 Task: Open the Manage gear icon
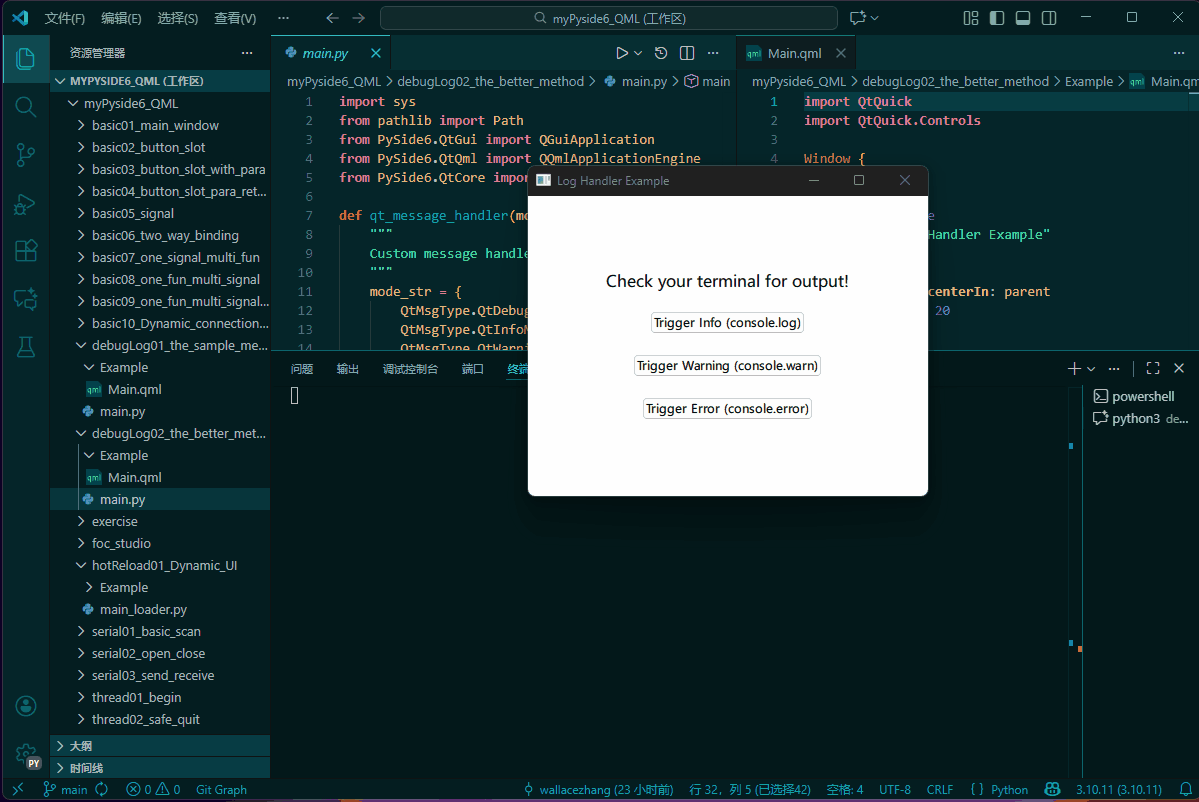(x=25, y=754)
